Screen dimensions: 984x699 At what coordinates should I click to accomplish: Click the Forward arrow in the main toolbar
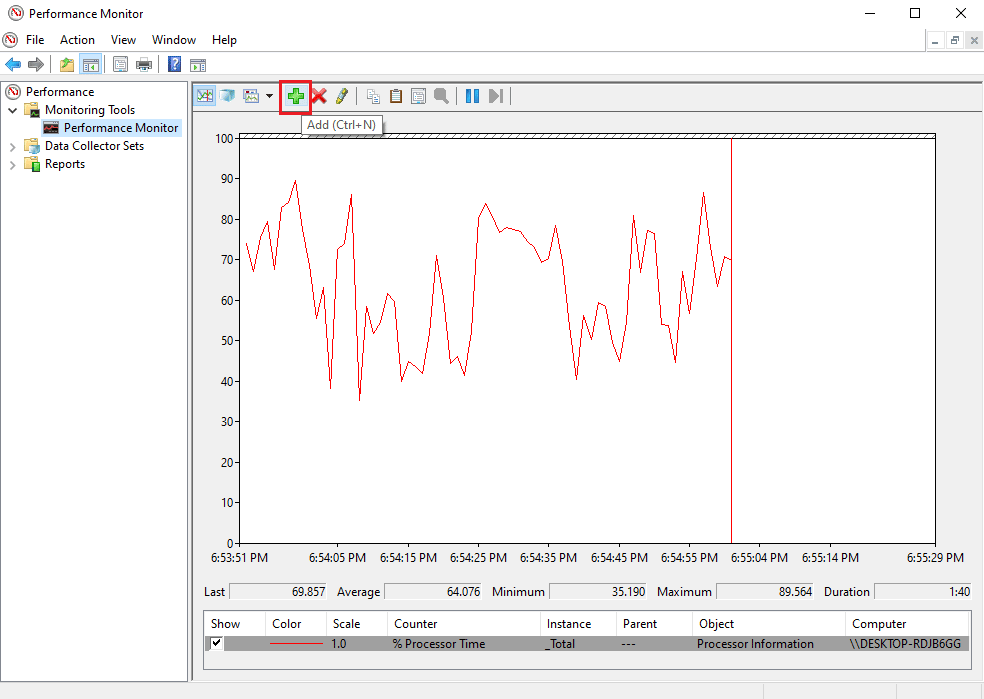point(36,64)
